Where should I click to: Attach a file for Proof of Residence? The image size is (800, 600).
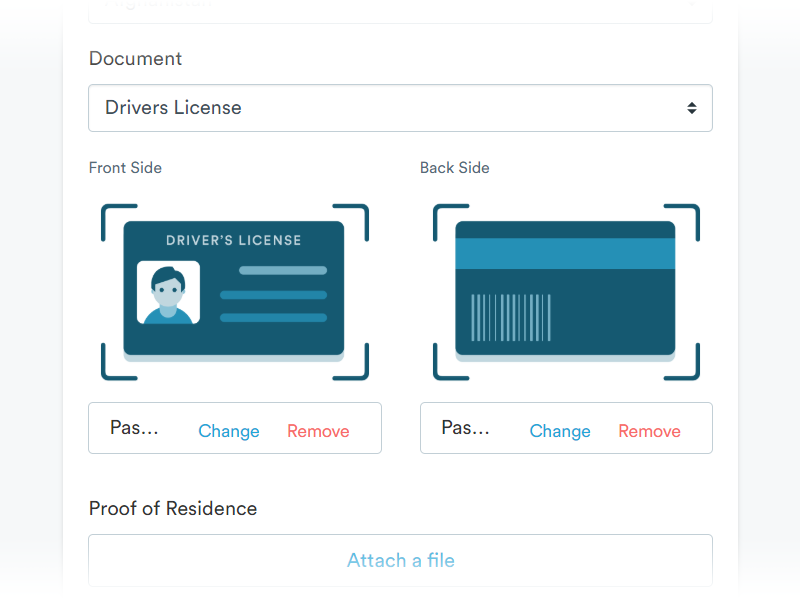(400, 560)
